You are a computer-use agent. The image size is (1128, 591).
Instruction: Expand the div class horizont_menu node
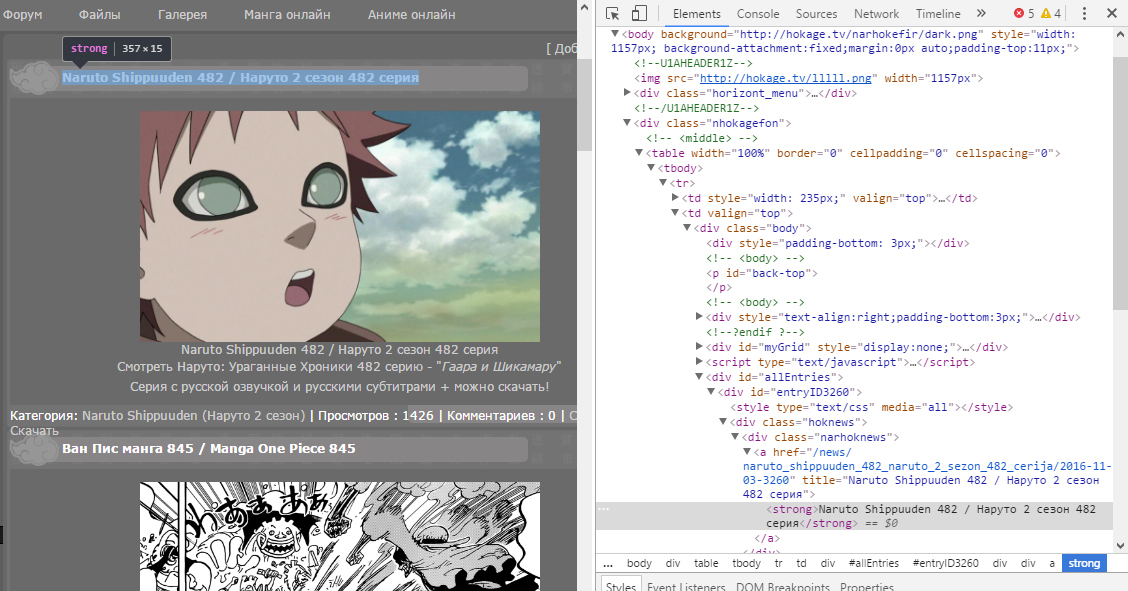click(627, 93)
